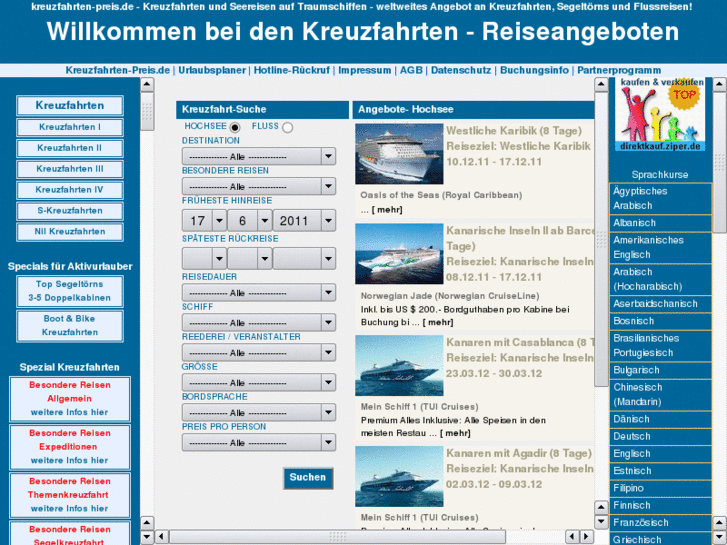Open the Datenschutz page link
Screen dimensions: 727x545
[x=461, y=71]
